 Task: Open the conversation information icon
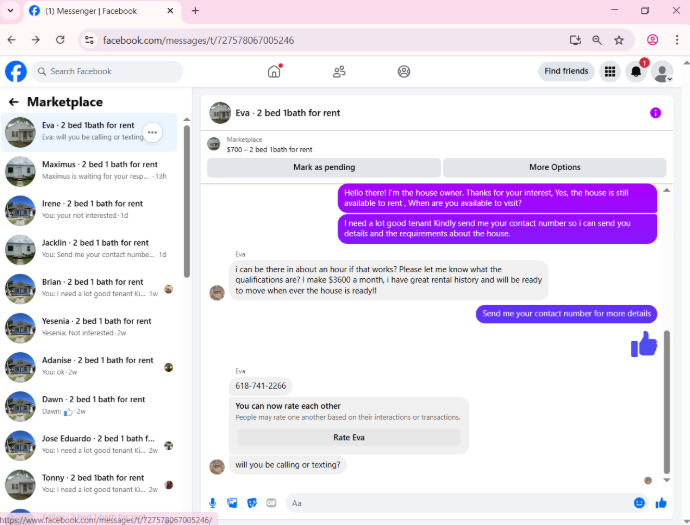[x=655, y=113]
